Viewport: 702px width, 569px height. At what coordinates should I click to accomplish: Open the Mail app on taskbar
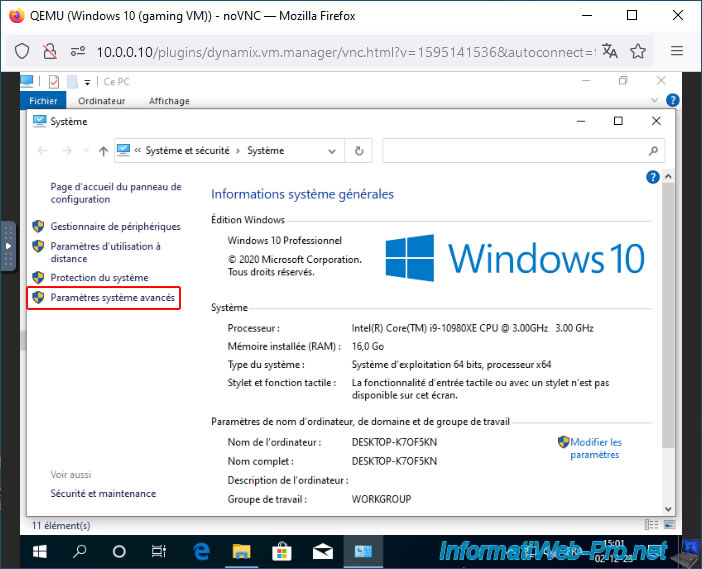[x=322, y=552]
